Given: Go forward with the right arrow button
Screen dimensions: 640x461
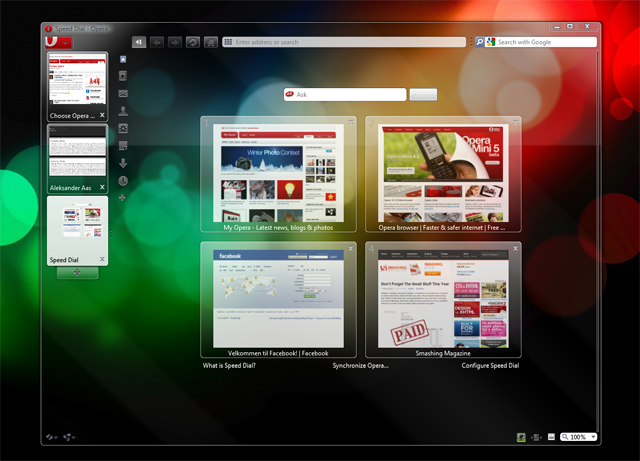Looking at the screenshot, I should click(x=175, y=42).
